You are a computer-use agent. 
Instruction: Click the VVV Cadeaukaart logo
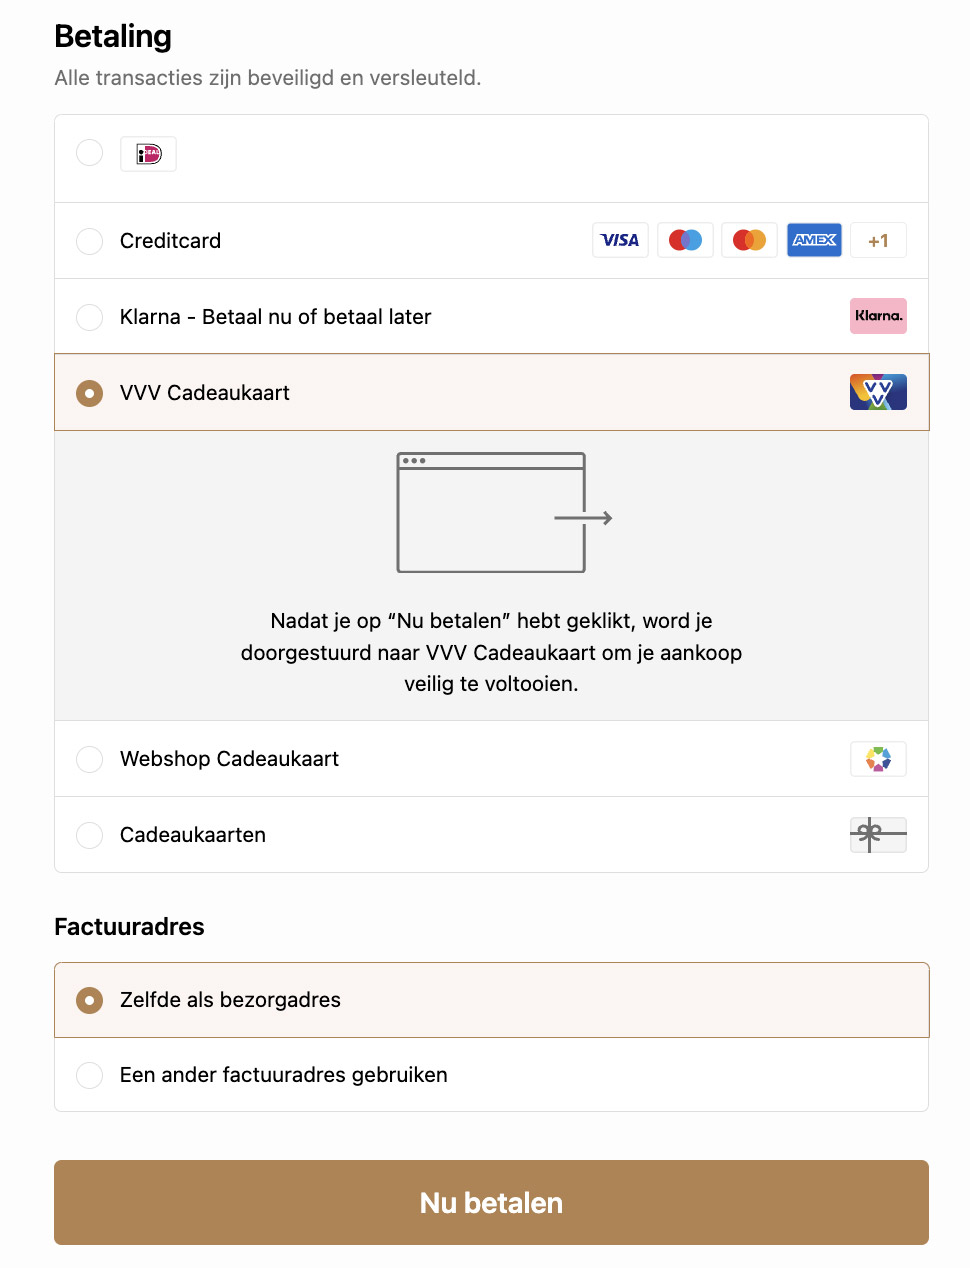click(878, 392)
